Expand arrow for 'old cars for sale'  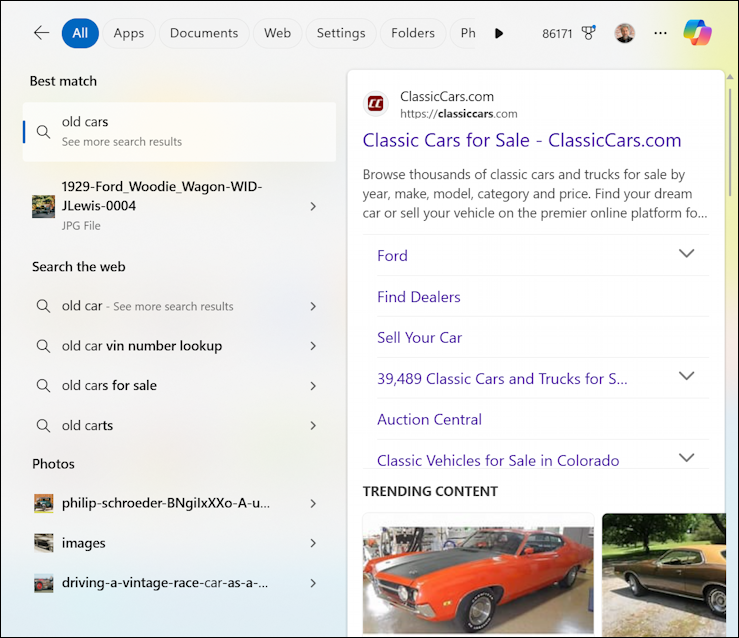click(x=313, y=386)
